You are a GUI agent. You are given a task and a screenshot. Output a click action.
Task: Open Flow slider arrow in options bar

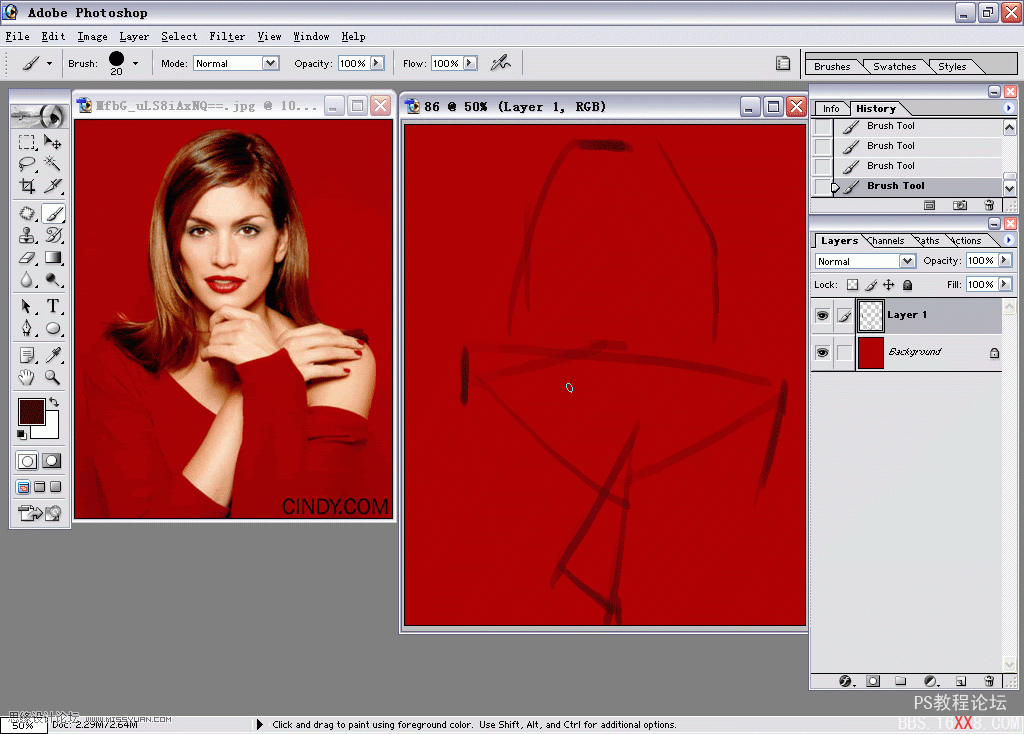(470, 63)
